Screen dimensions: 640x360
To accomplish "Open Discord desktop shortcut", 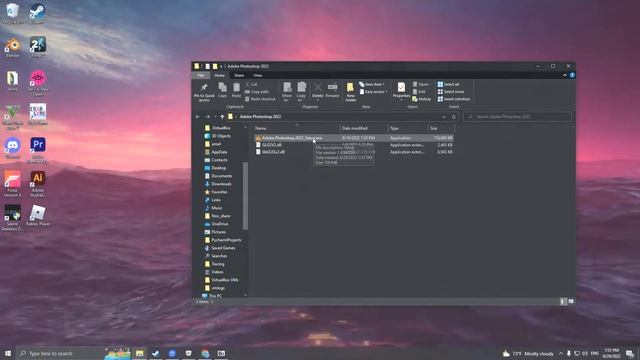I will 13,149.
